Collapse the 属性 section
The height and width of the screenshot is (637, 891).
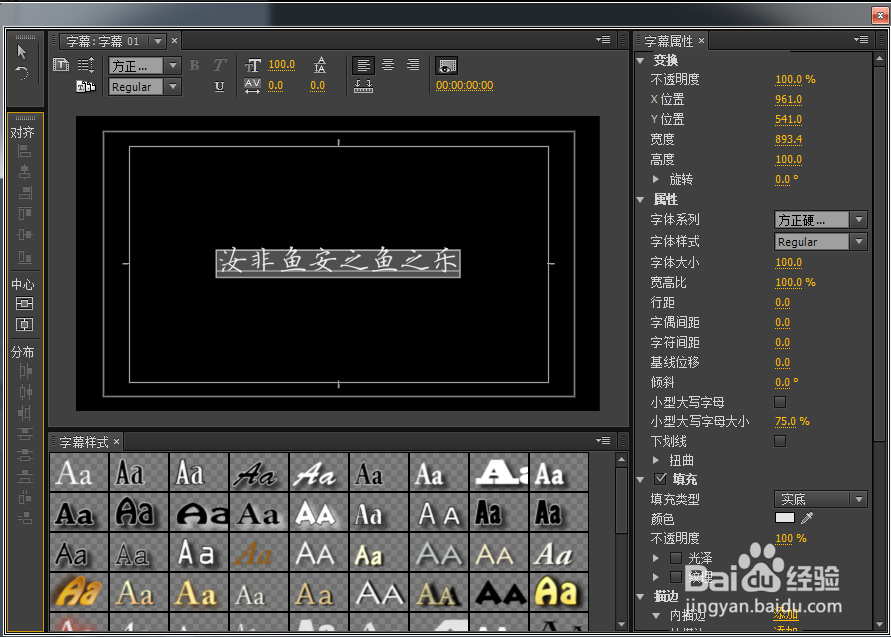(x=641, y=199)
